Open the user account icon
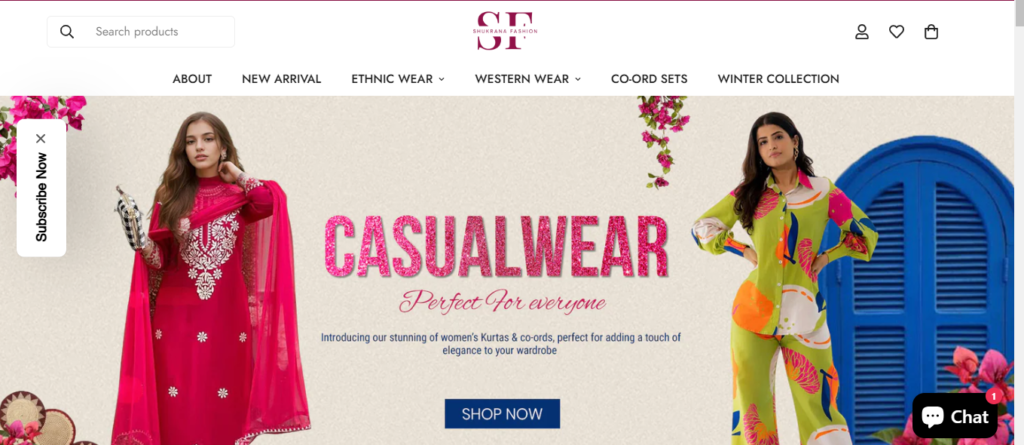 (x=862, y=31)
